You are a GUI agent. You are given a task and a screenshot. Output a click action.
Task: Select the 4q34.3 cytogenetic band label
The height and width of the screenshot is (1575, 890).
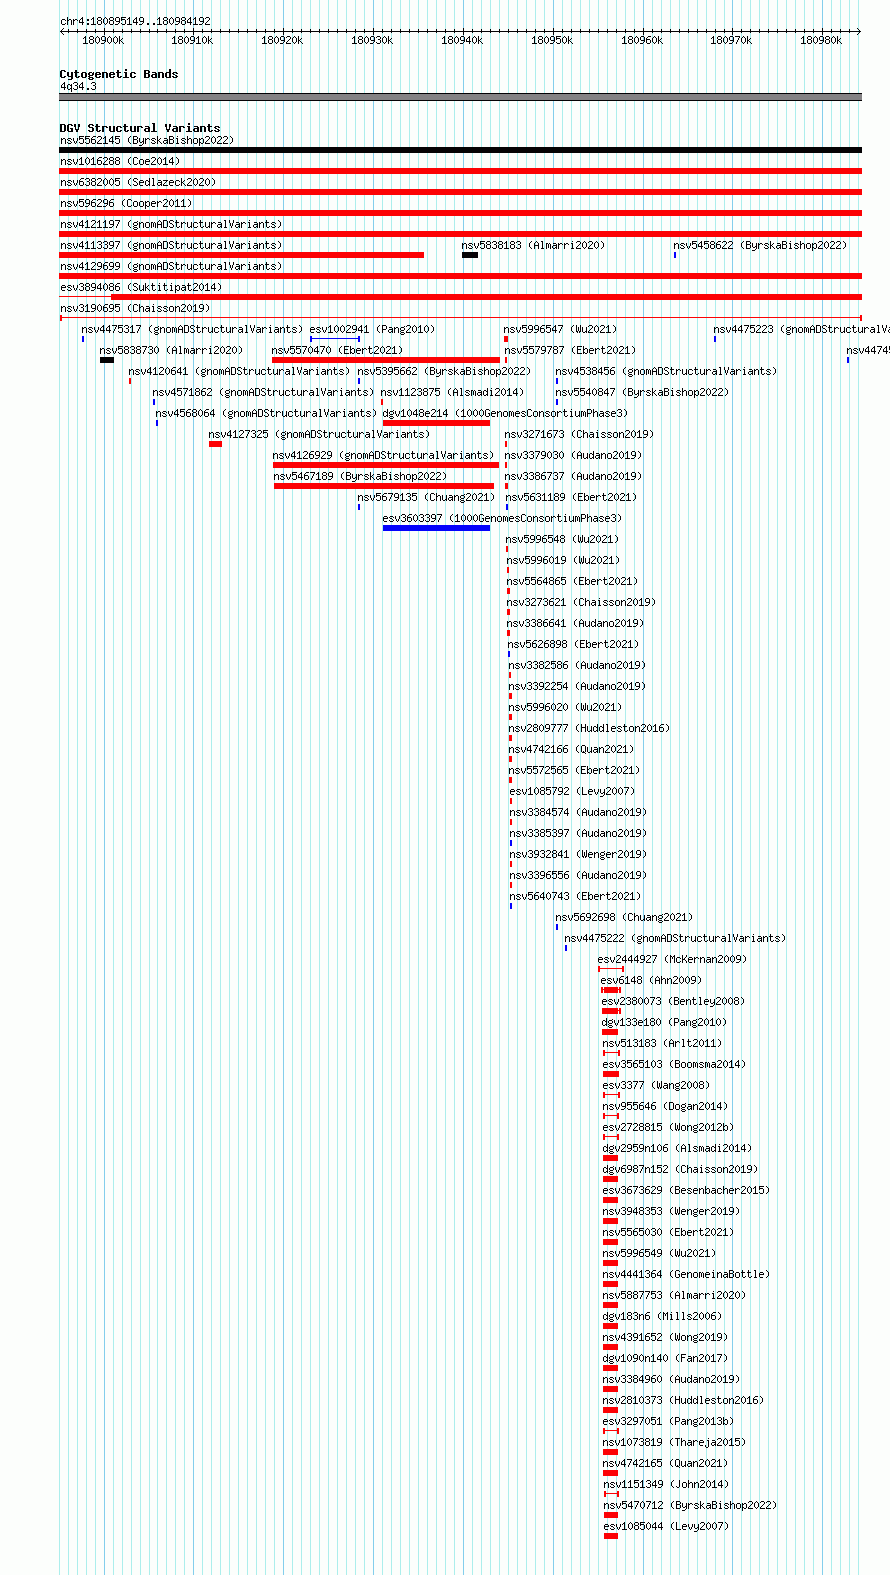pyautogui.click(x=78, y=87)
